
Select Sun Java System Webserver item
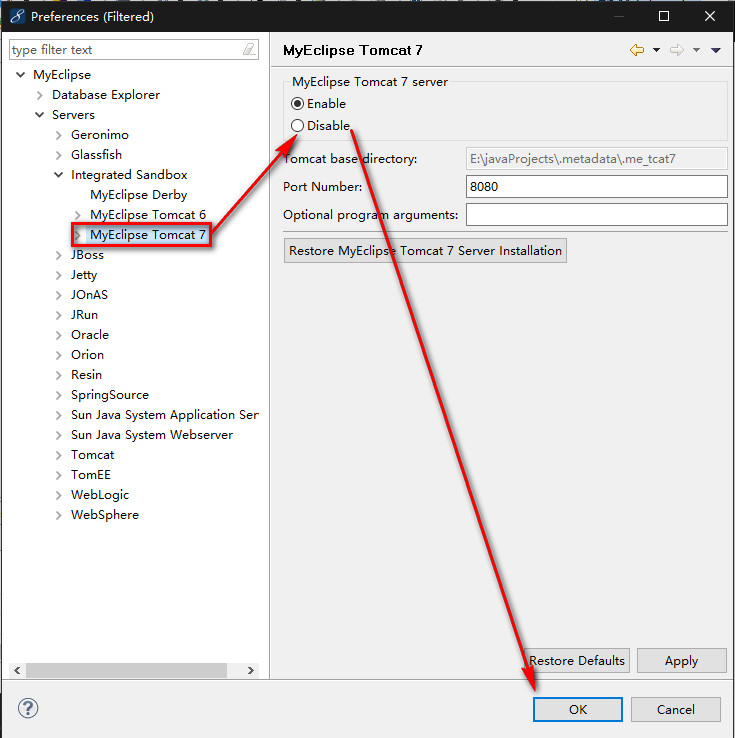click(152, 434)
